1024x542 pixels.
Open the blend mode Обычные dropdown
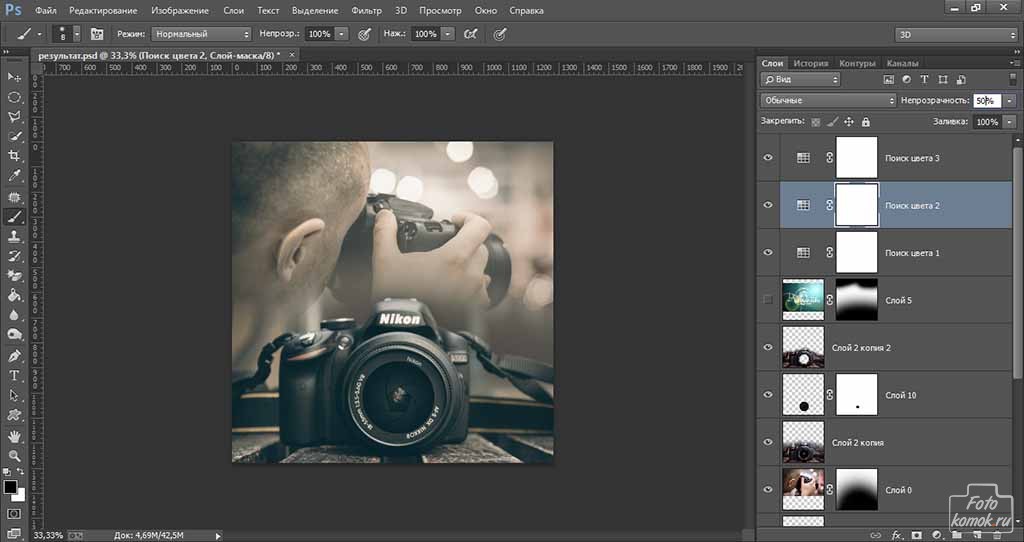[829, 101]
